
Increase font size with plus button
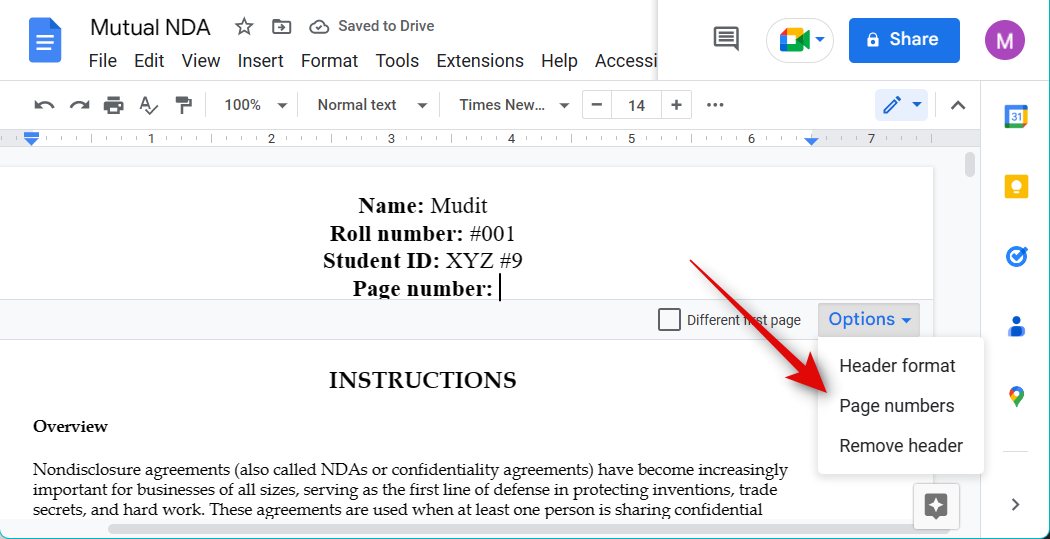(677, 105)
